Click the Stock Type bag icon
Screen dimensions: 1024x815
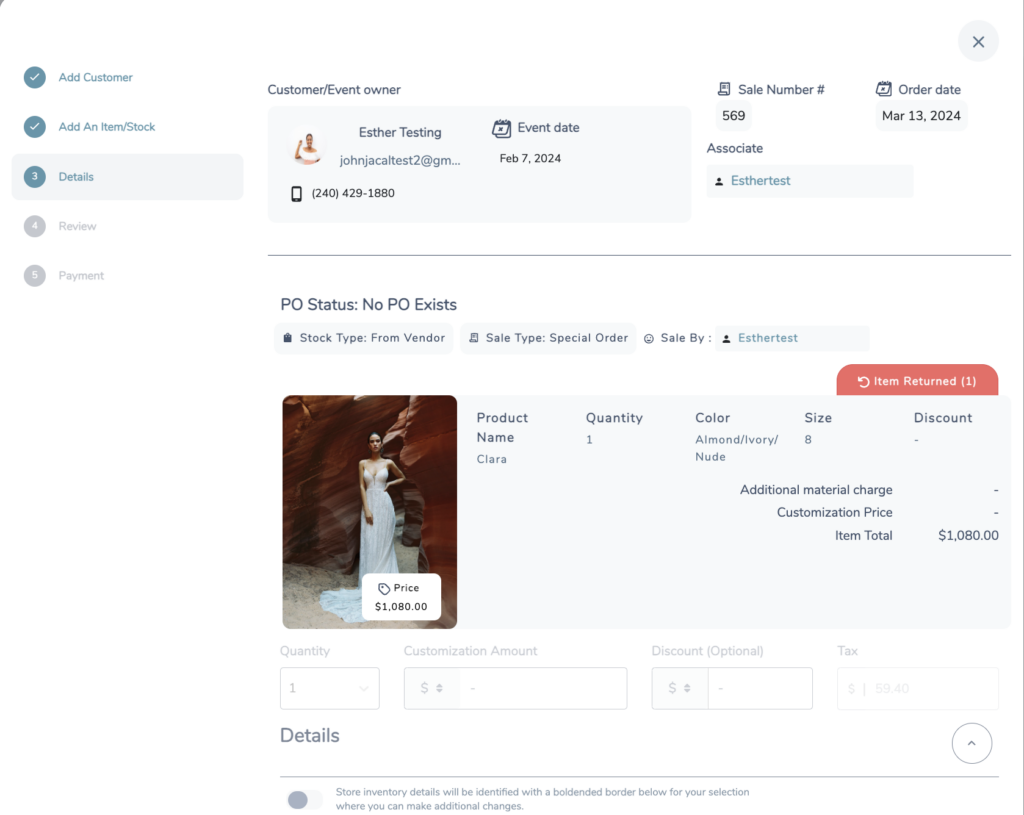[x=287, y=338]
